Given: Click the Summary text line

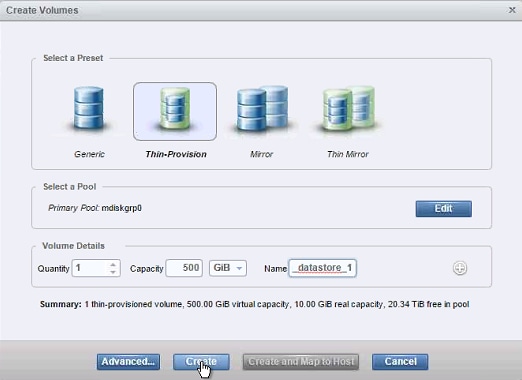Looking at the screenshot, I should (254, 304).
